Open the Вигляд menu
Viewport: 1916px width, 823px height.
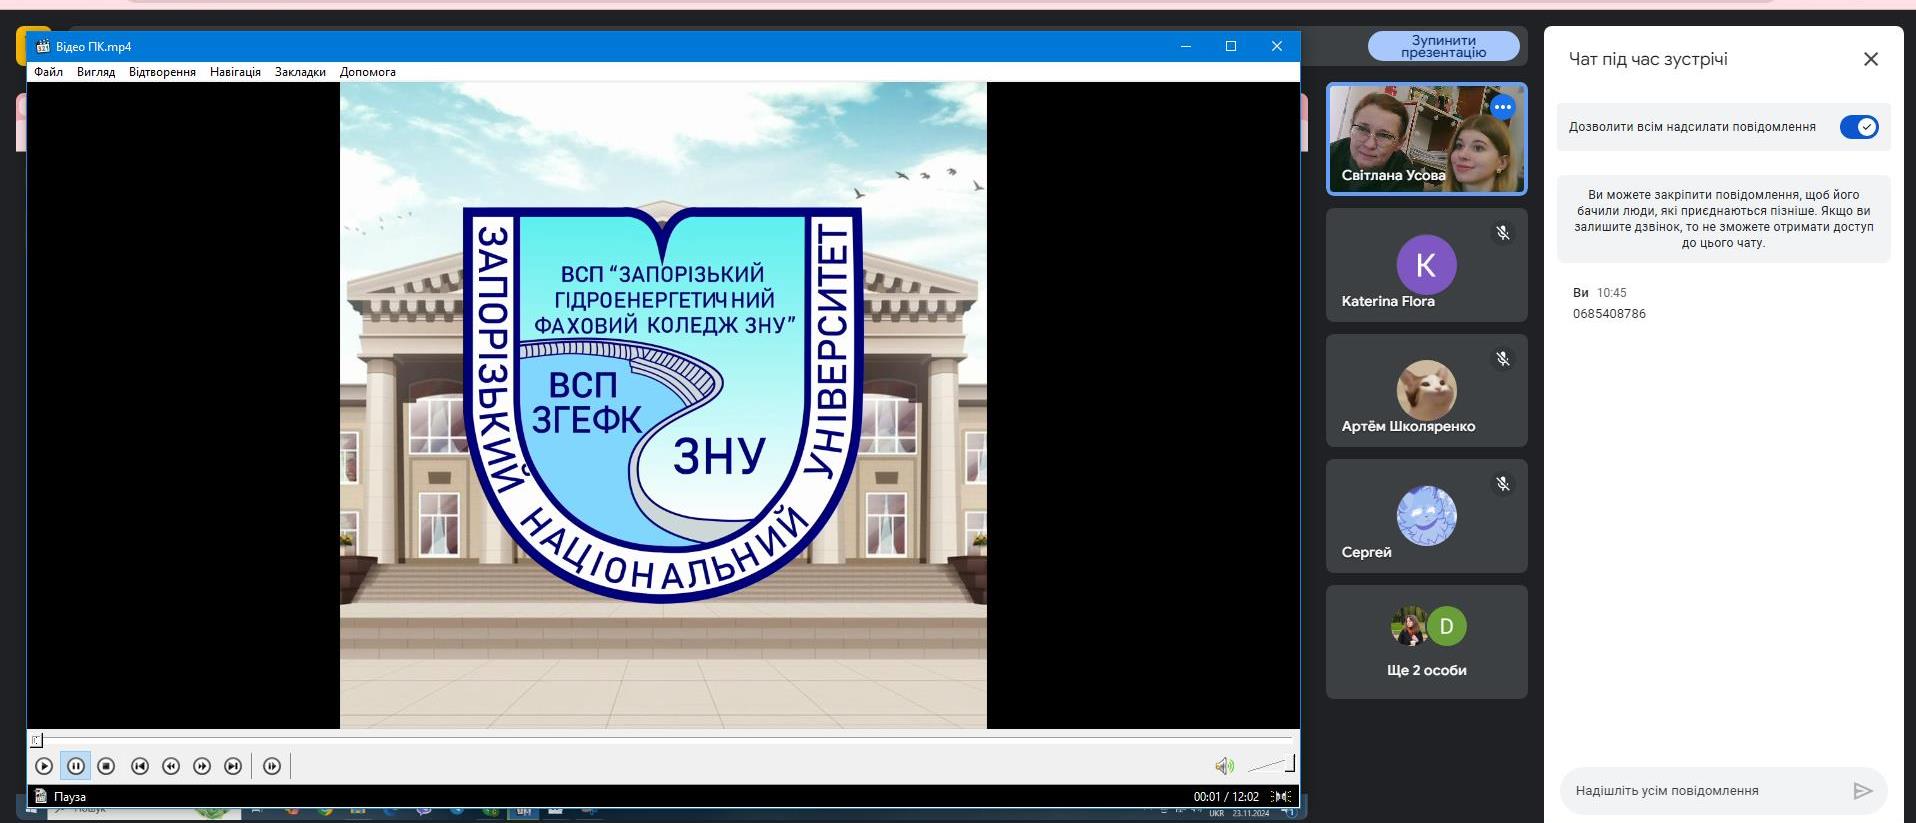pos(96,72)
